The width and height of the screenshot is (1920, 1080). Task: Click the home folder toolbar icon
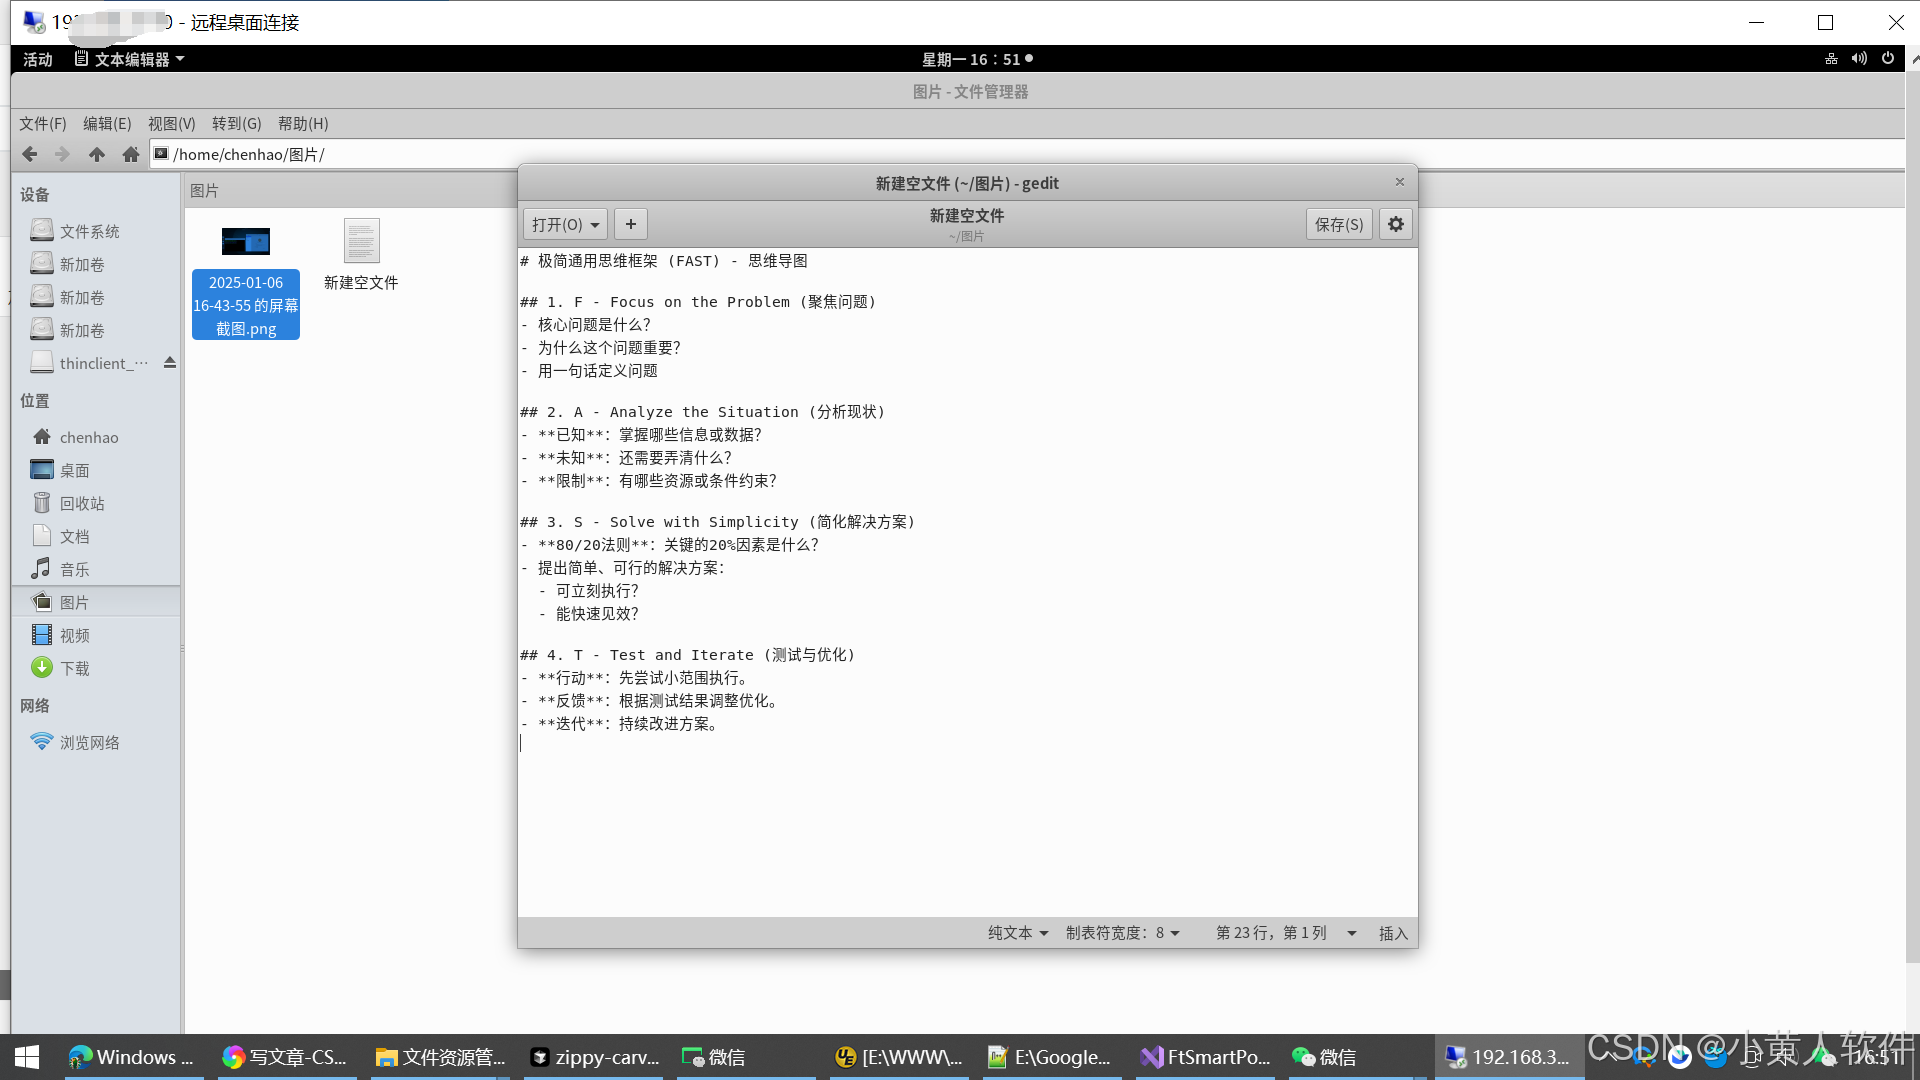point(131,154)
